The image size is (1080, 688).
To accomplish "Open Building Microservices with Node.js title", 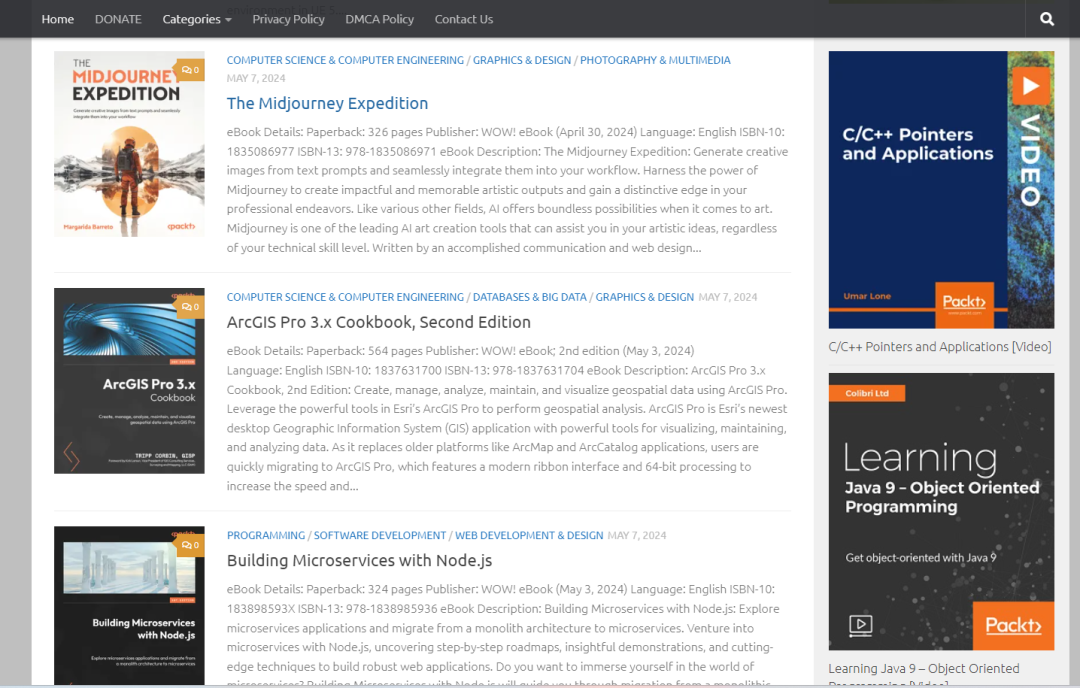I will (x=360, y=561).
